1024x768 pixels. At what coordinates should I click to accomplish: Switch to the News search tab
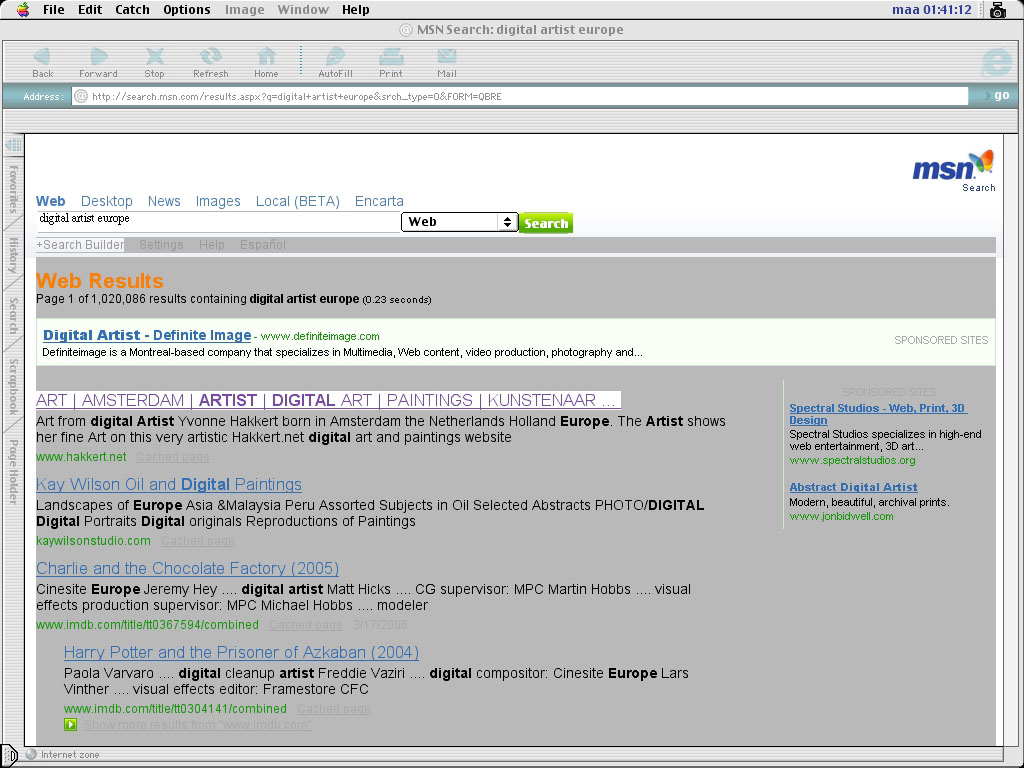coord(164,201)
